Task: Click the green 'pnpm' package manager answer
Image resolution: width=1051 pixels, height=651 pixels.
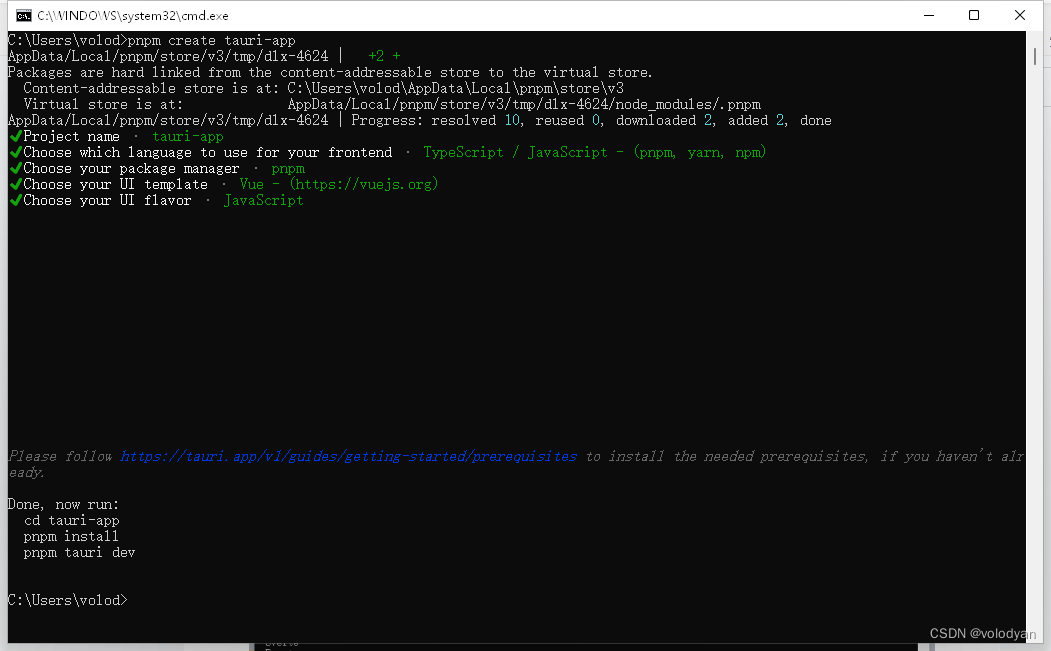Action: (x=288, y=169)
